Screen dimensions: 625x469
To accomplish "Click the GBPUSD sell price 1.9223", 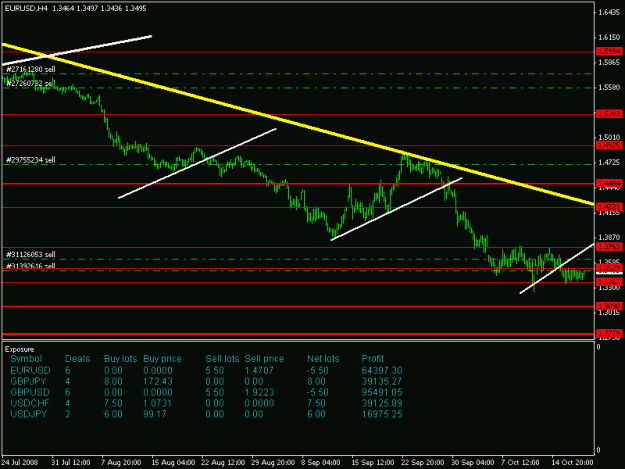I will pos(259,392).
